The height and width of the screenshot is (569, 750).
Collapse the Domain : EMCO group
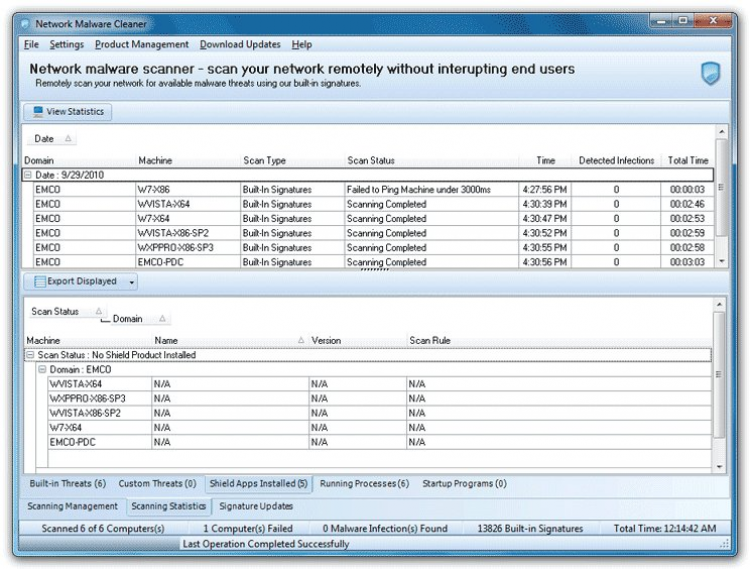click(42, 370)
